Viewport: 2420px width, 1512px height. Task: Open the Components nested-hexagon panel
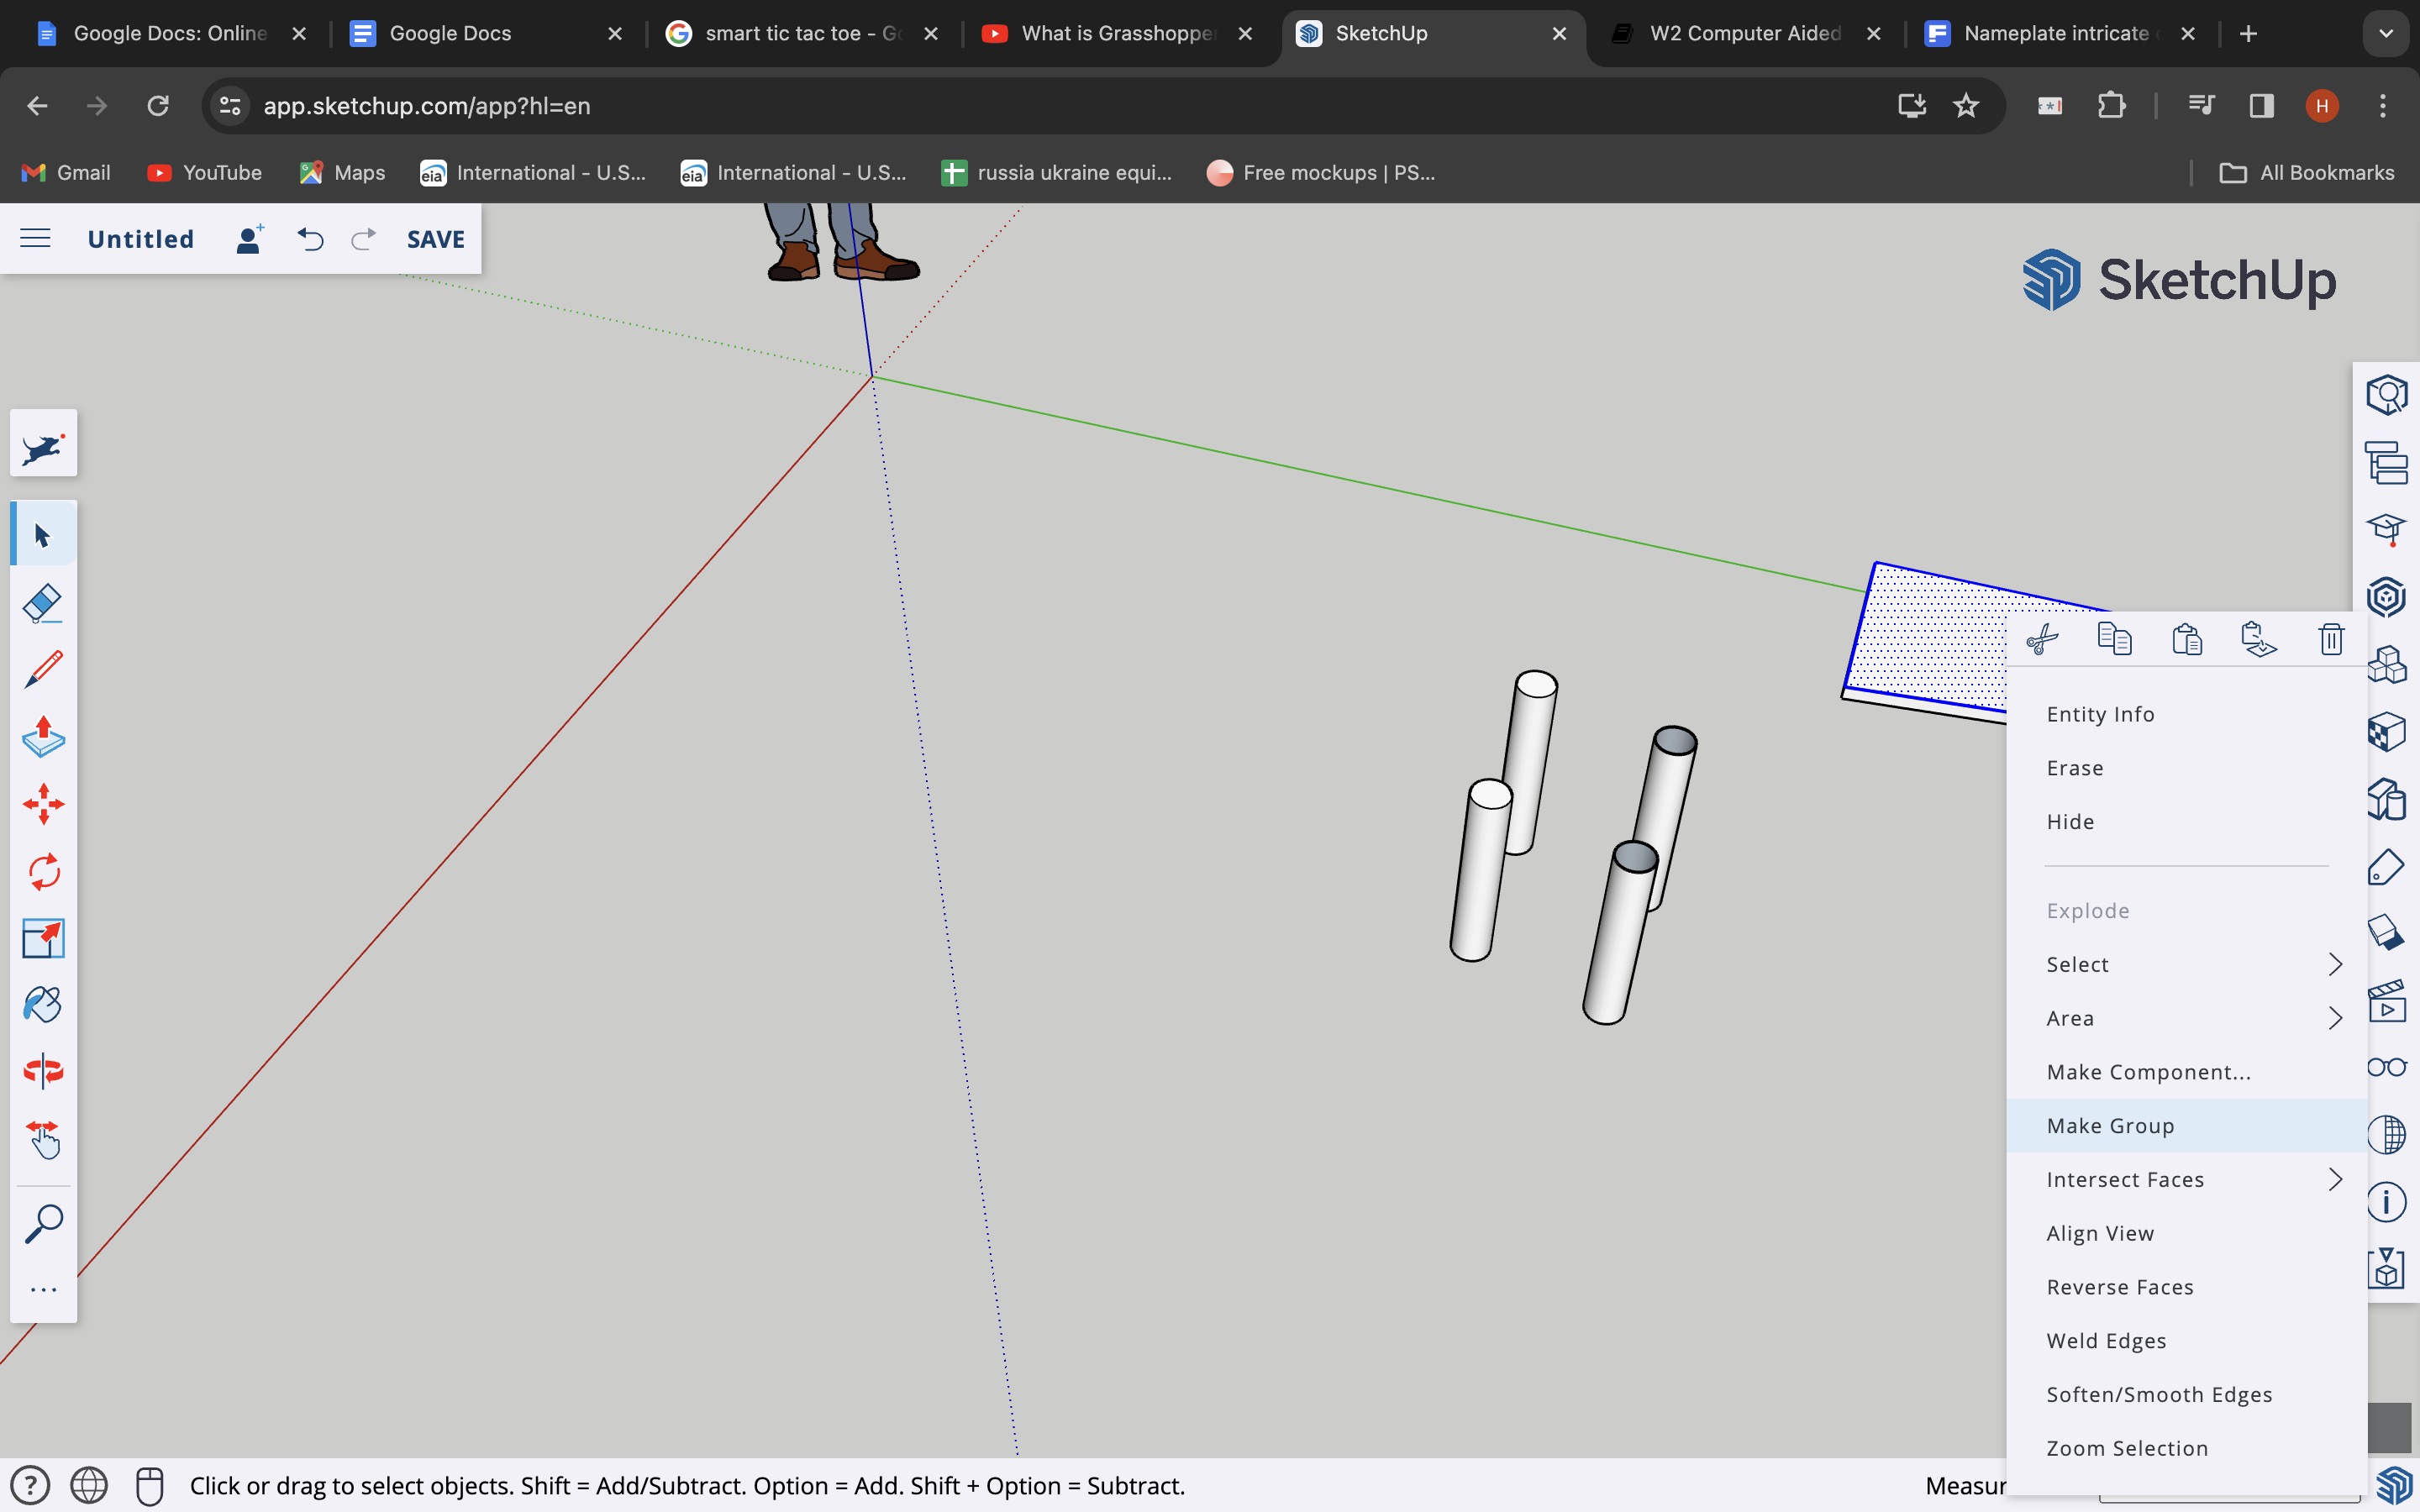pyautogui.click(x=2386, y=597)
